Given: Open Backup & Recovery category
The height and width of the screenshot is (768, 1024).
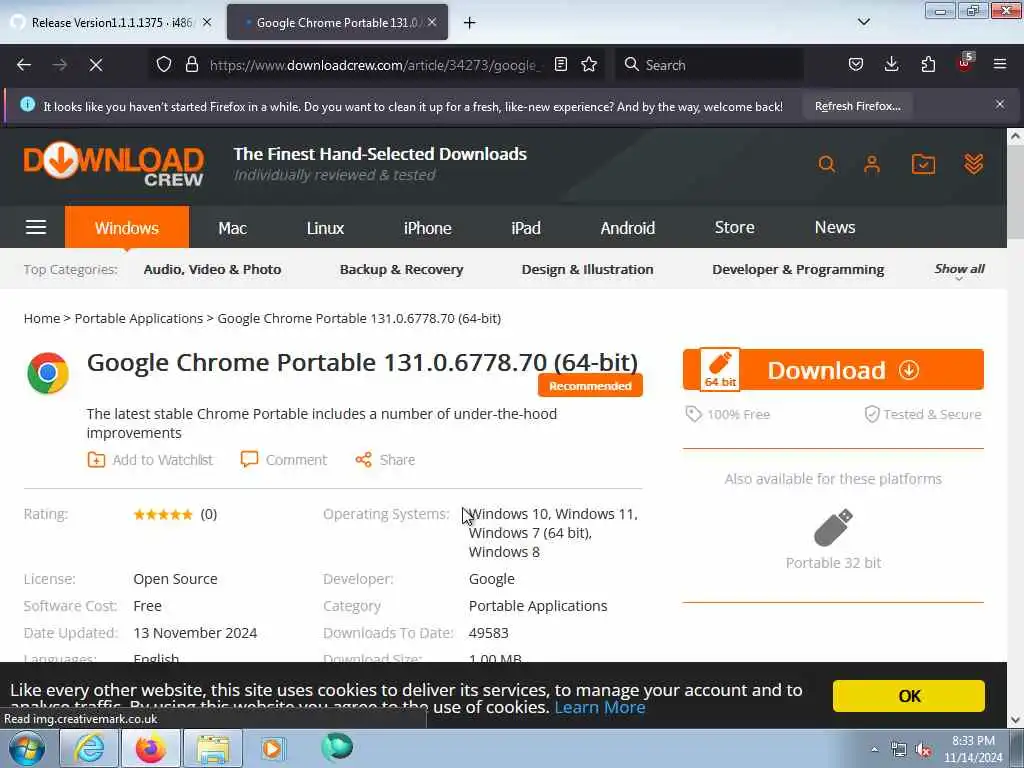Looking at the screenshot, I should tap(401, 269).
